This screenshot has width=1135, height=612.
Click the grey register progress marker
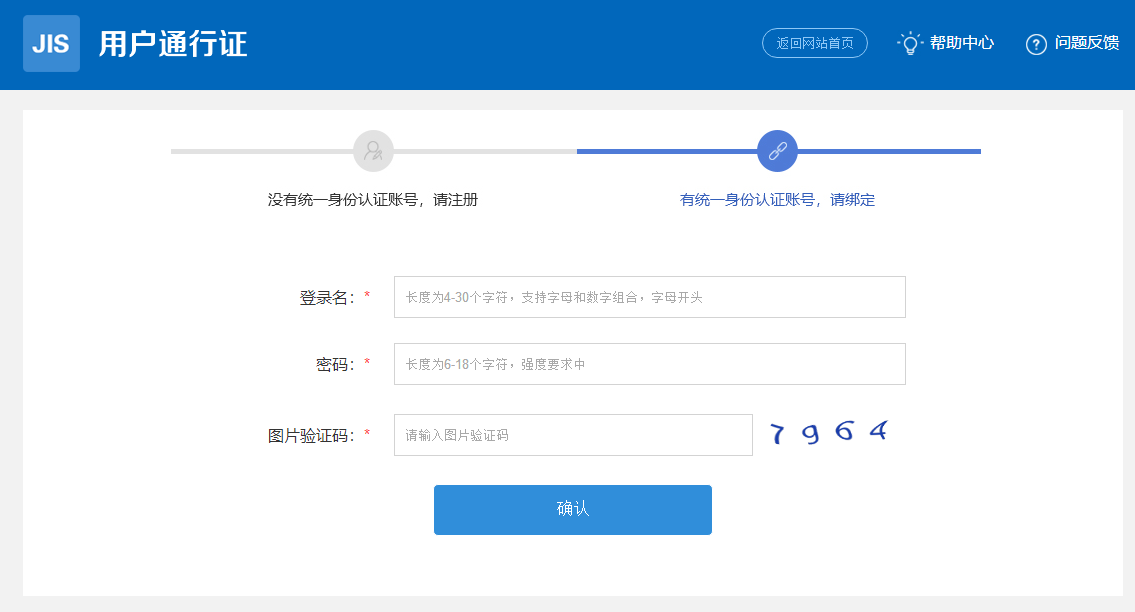click(374, 151)
